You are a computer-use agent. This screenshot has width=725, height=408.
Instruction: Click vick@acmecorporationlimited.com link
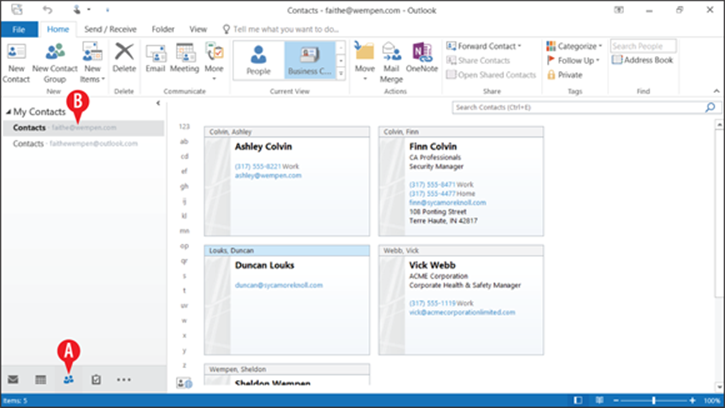pos(462,312)
